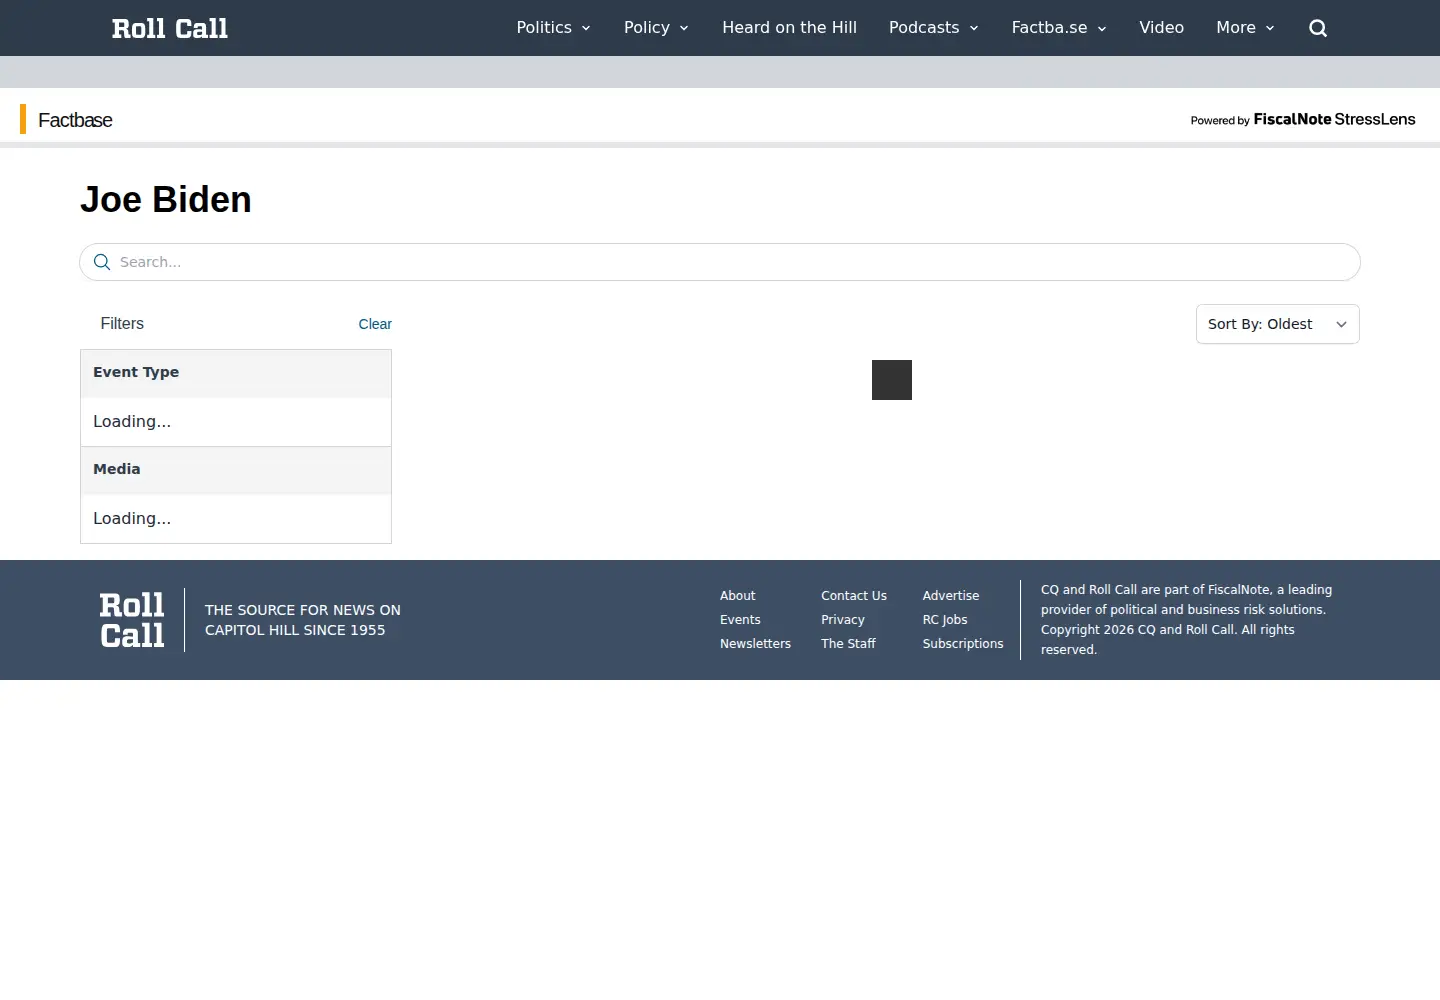Image resolution: width=1440 pixels, height=1000 pixels.
Task: Open the Newsletters footer link
Action: point(755,644)
